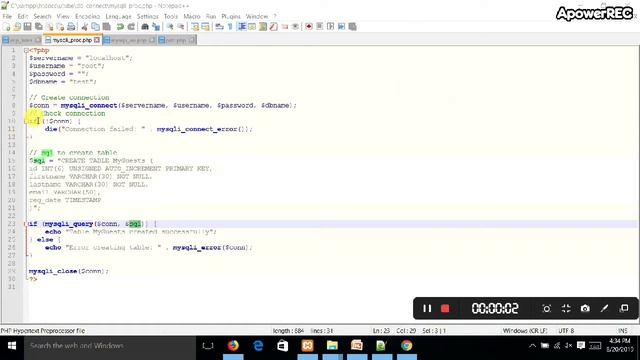
Task: Open the File menu
Action: (7, 16)
